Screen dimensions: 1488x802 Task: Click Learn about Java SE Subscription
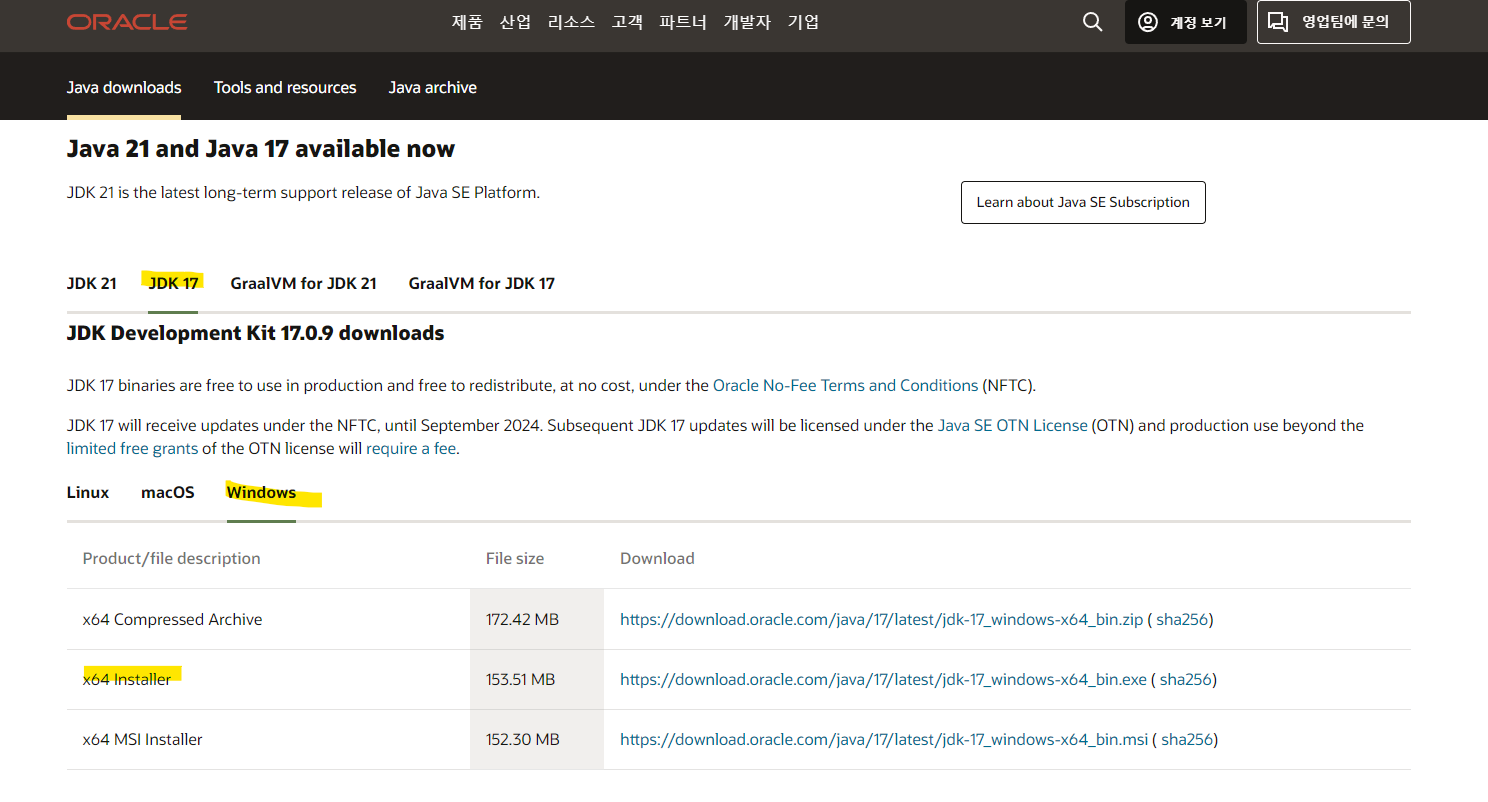(x=1083, y=202)
